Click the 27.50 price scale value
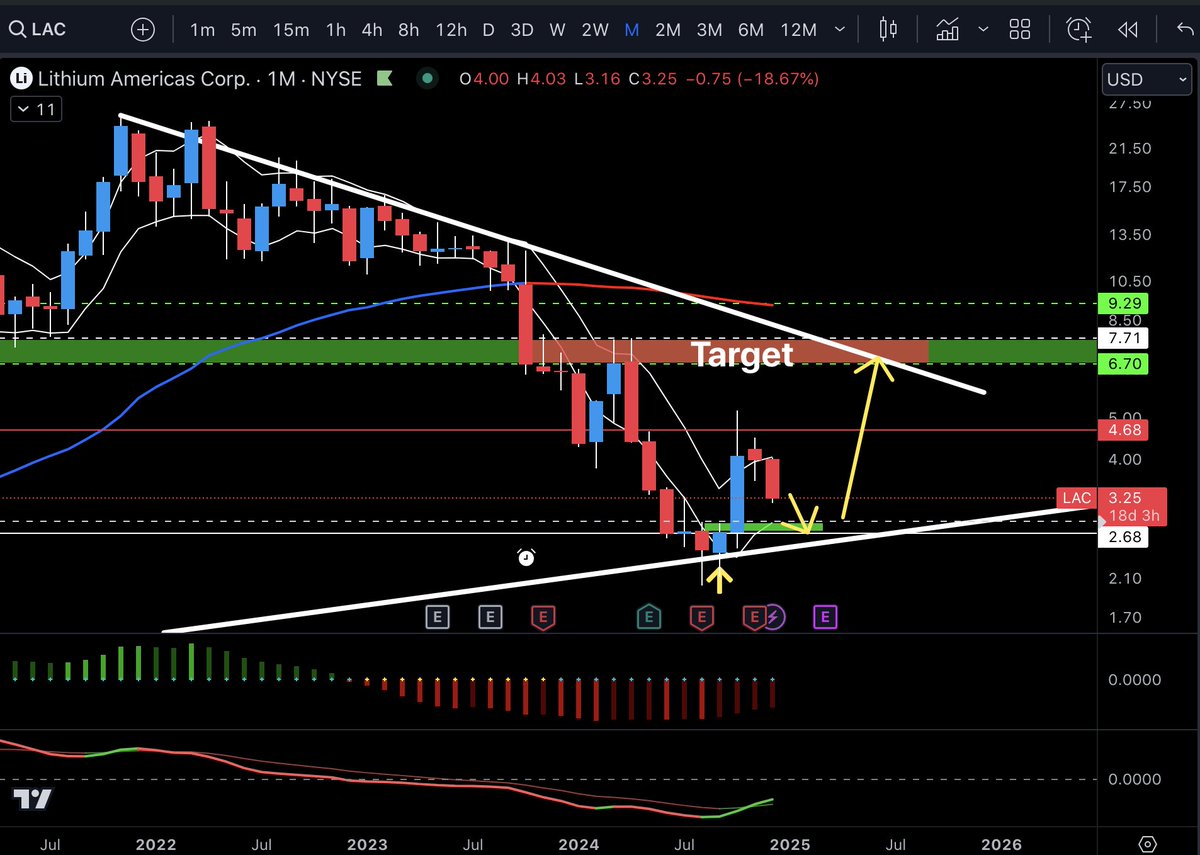The image size is (1200, 855). [1130, 103]
